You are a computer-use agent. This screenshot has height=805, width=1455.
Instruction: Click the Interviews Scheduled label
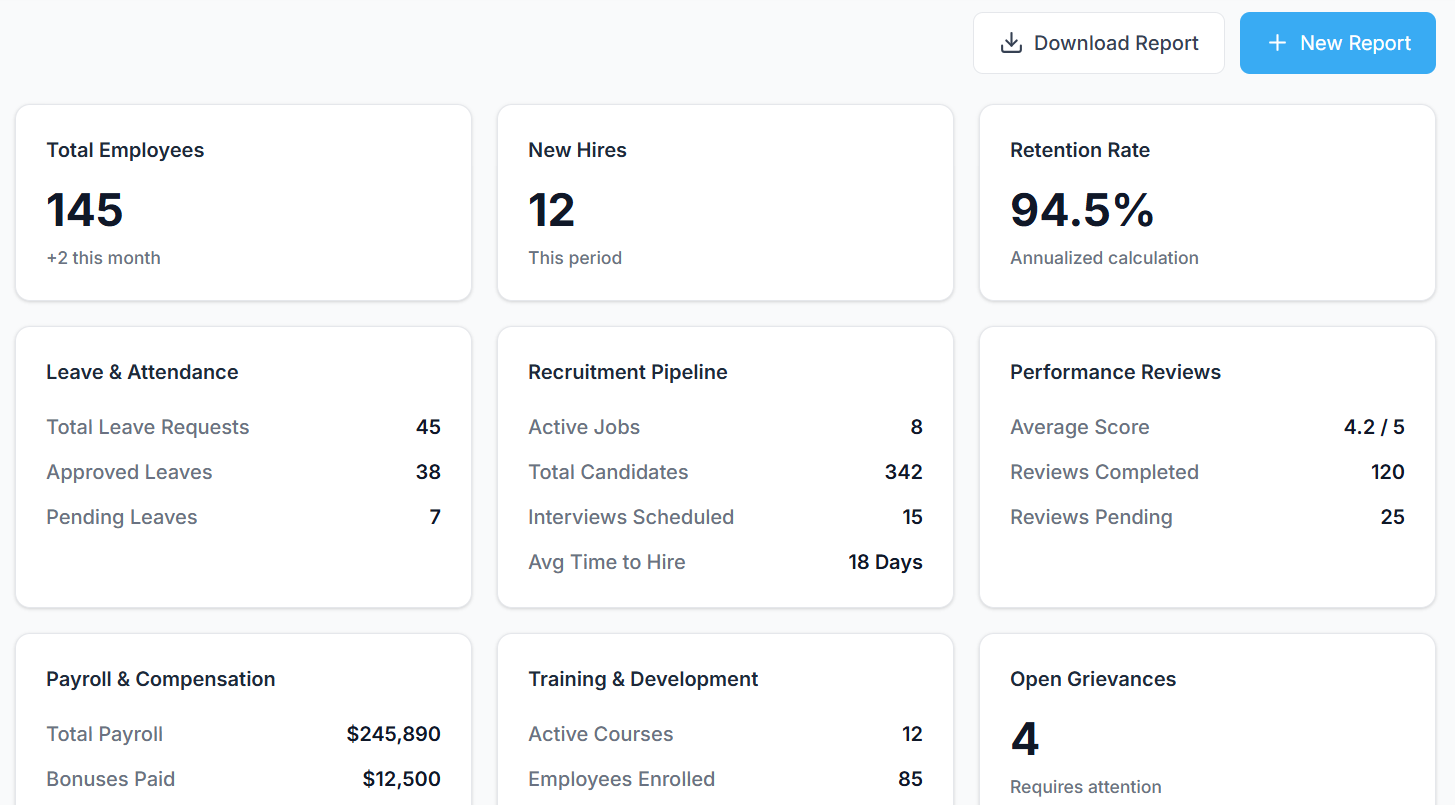(x=631, y=517)
